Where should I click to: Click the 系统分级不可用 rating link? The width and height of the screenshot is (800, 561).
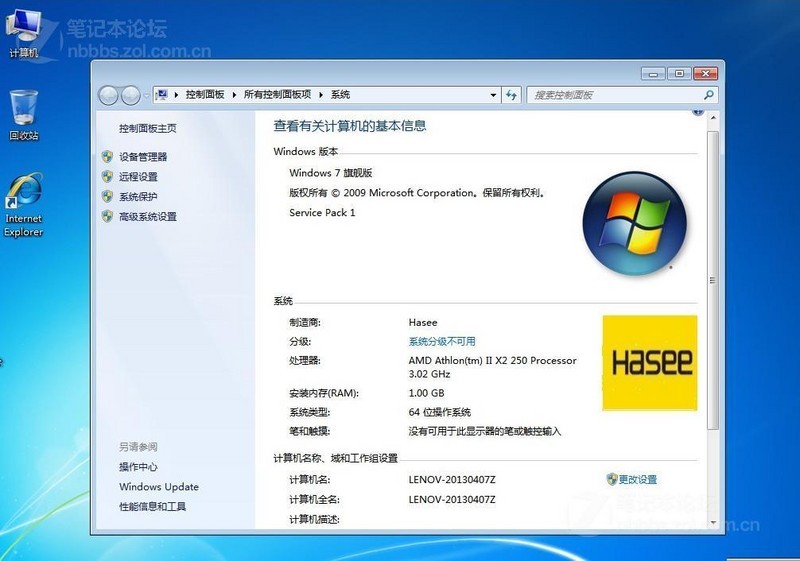[442, 341]
